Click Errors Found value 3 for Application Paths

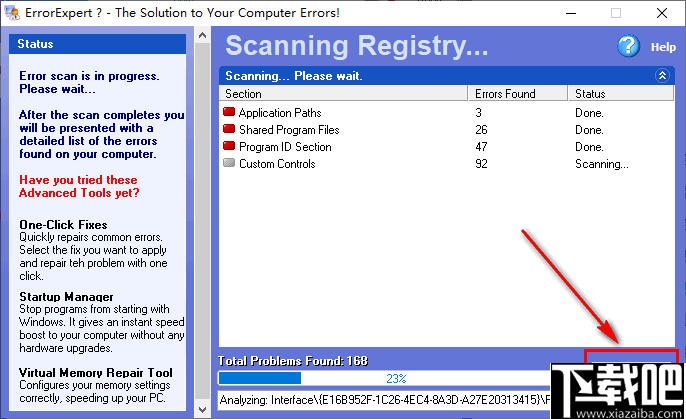click(x=479, y=113)
